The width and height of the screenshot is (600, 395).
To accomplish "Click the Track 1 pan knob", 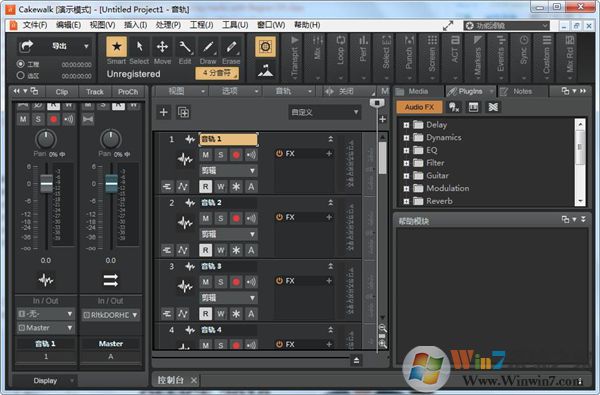I will pos(46,139).
